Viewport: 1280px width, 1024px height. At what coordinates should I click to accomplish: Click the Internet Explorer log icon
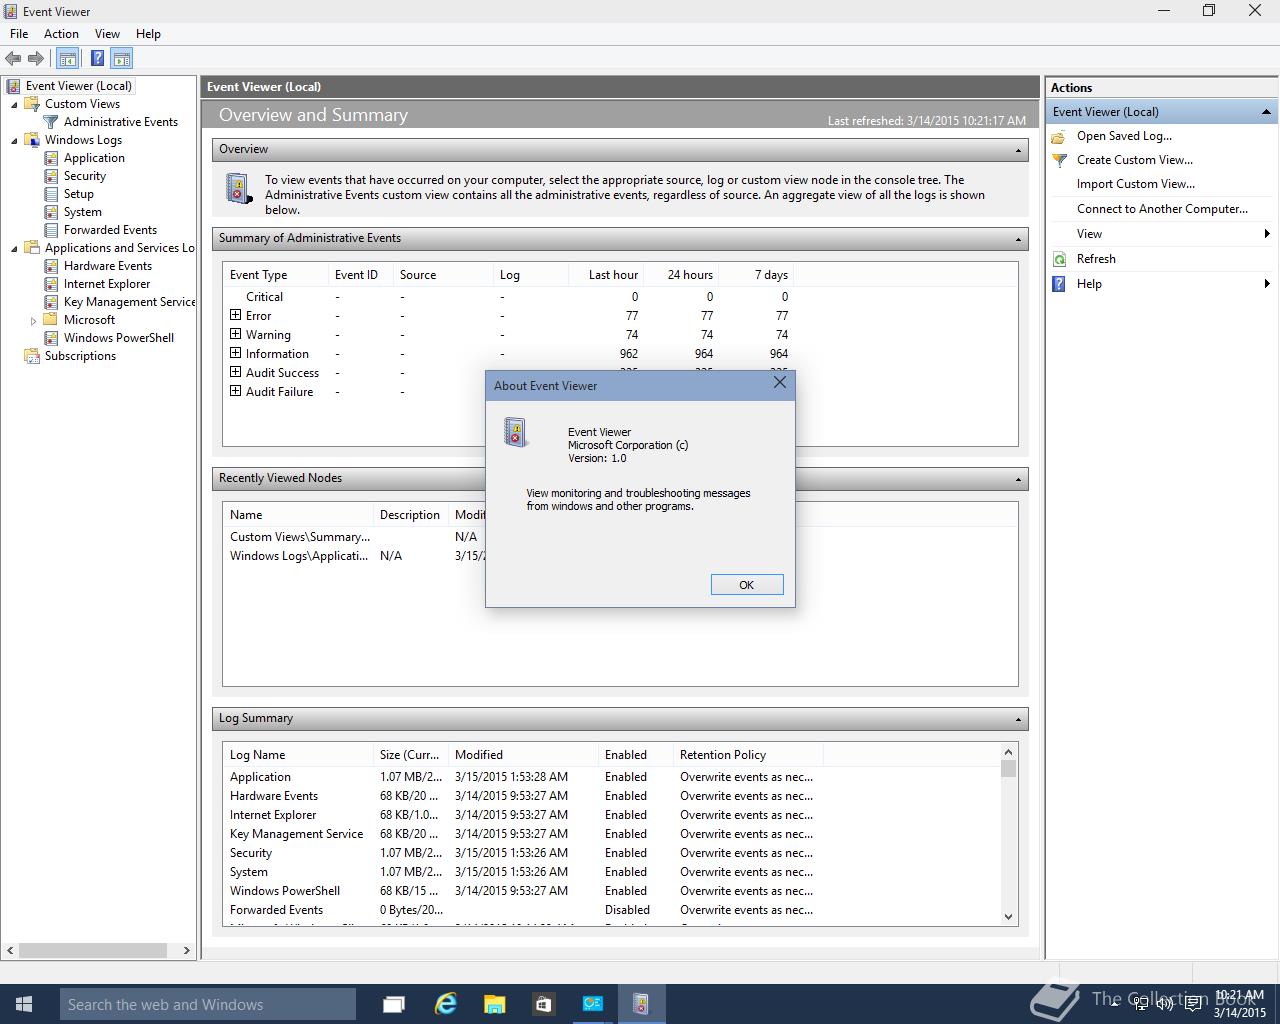pyautogui.click(x=52, y=284)
